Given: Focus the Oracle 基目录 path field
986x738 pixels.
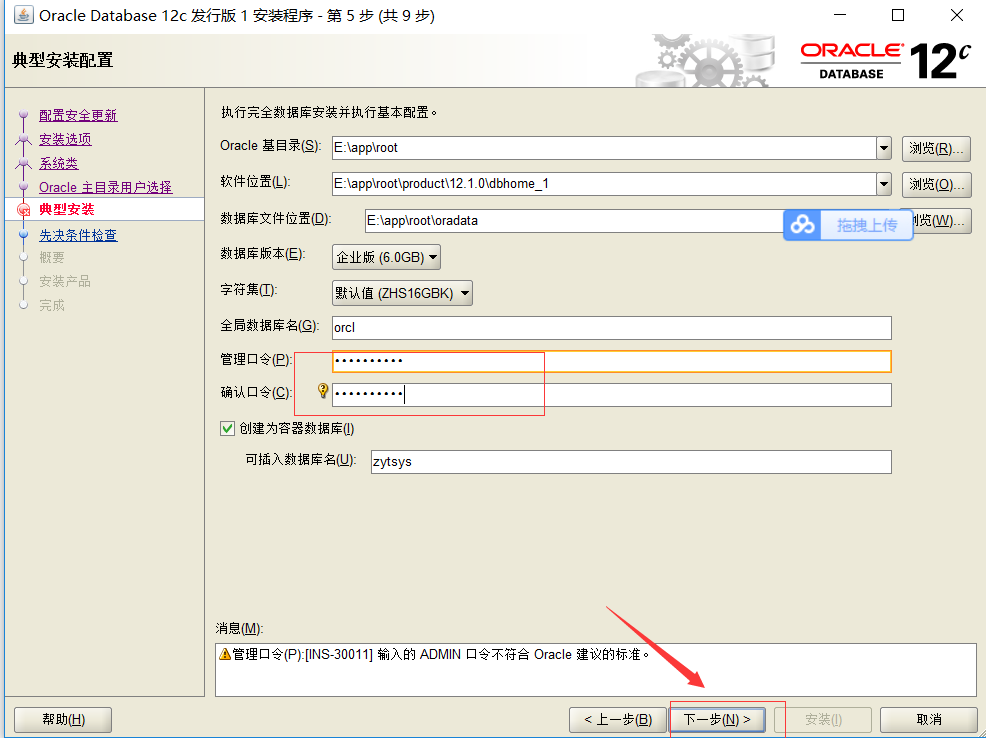Looking at the screenshot, I should coord(604,148).
